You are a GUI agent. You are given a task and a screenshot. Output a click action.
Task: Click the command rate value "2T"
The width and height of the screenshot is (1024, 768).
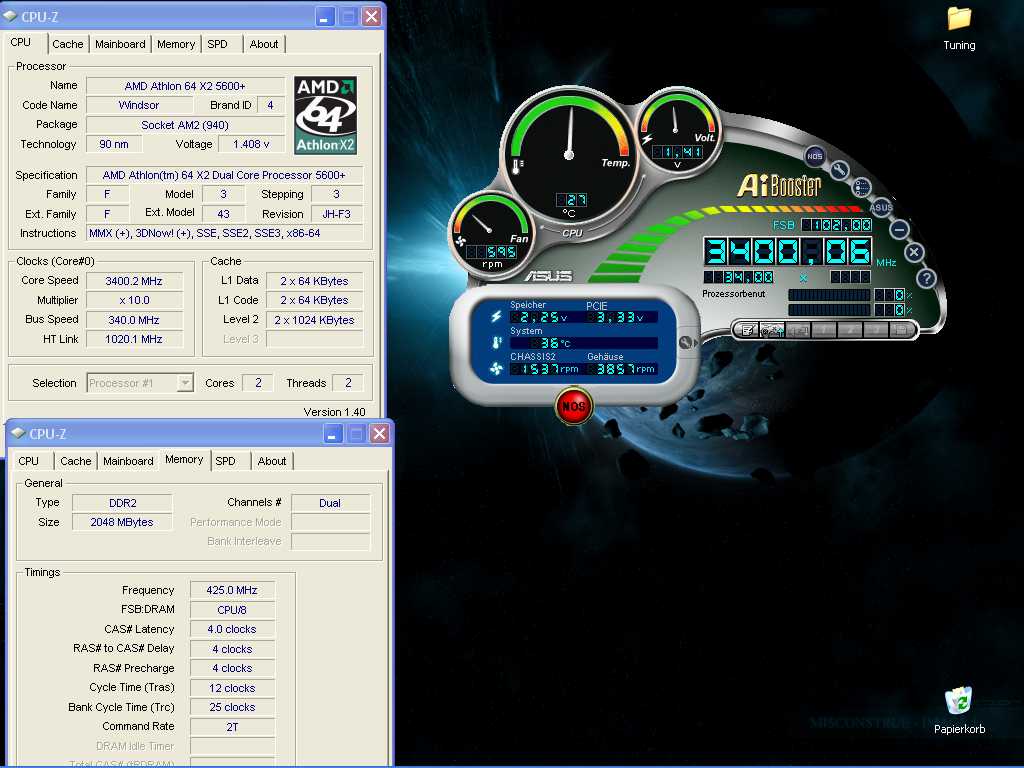tap(232, 726)
